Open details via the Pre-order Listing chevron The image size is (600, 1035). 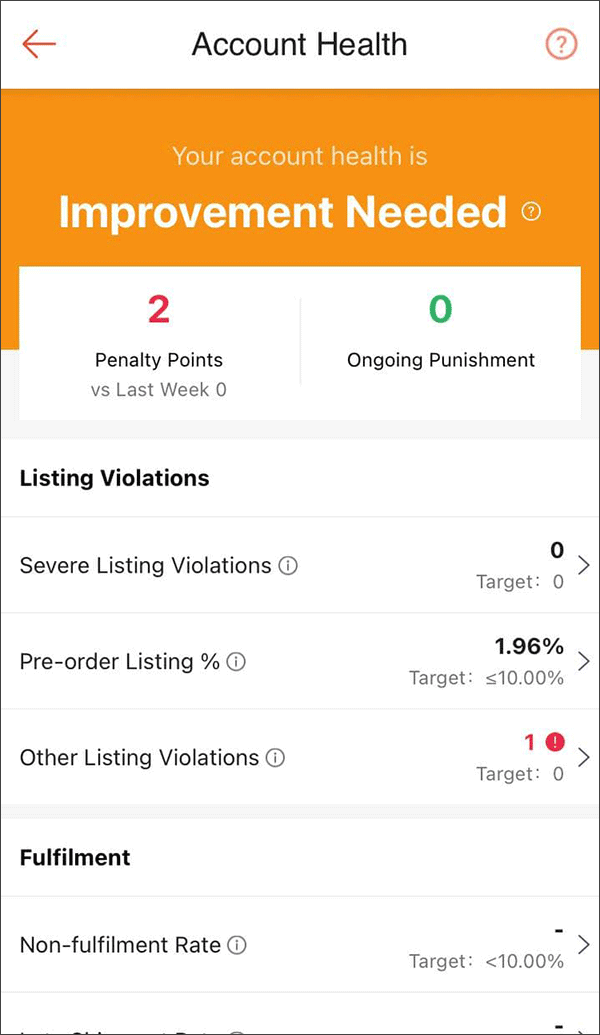[x=585, y=661]
